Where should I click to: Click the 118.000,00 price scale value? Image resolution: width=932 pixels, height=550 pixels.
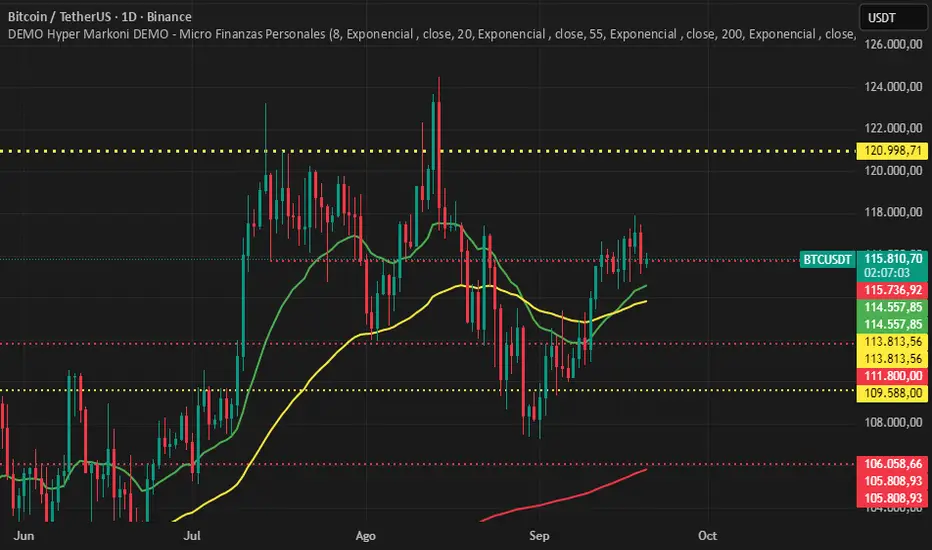[x=893, y=212]
